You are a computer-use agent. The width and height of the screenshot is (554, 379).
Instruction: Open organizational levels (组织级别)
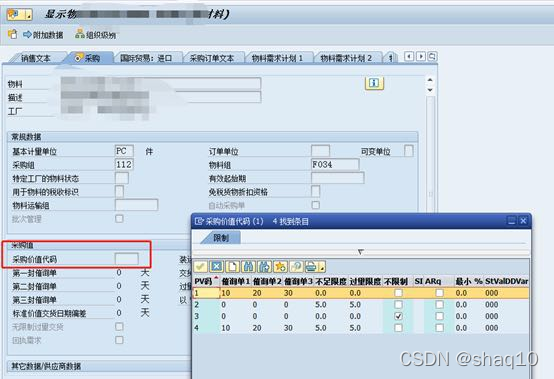coord(96,35)
